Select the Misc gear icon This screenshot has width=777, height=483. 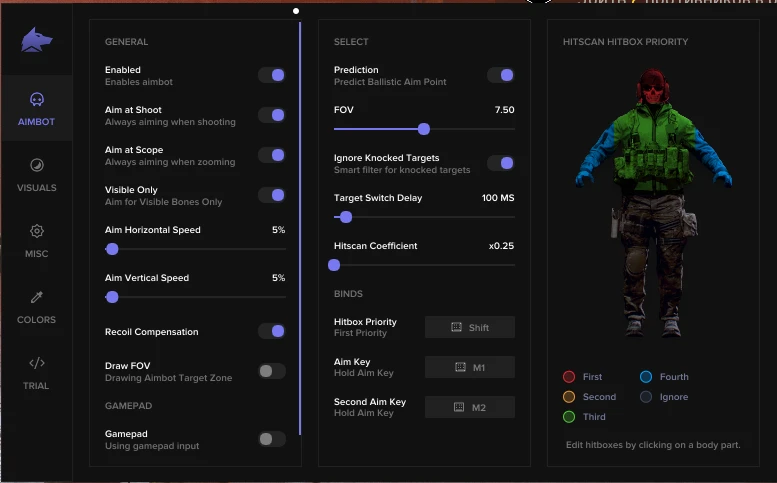[x=36, y=232]
